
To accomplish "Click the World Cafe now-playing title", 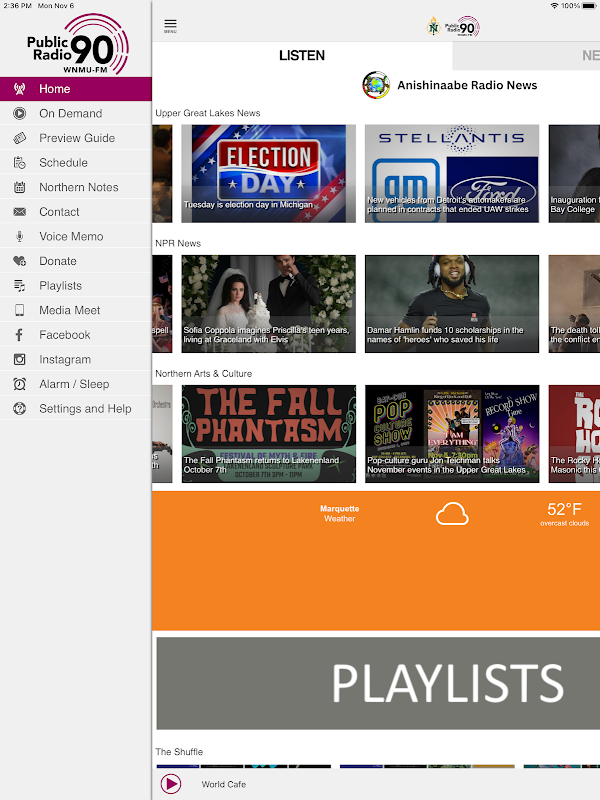I will click(223, 784).
